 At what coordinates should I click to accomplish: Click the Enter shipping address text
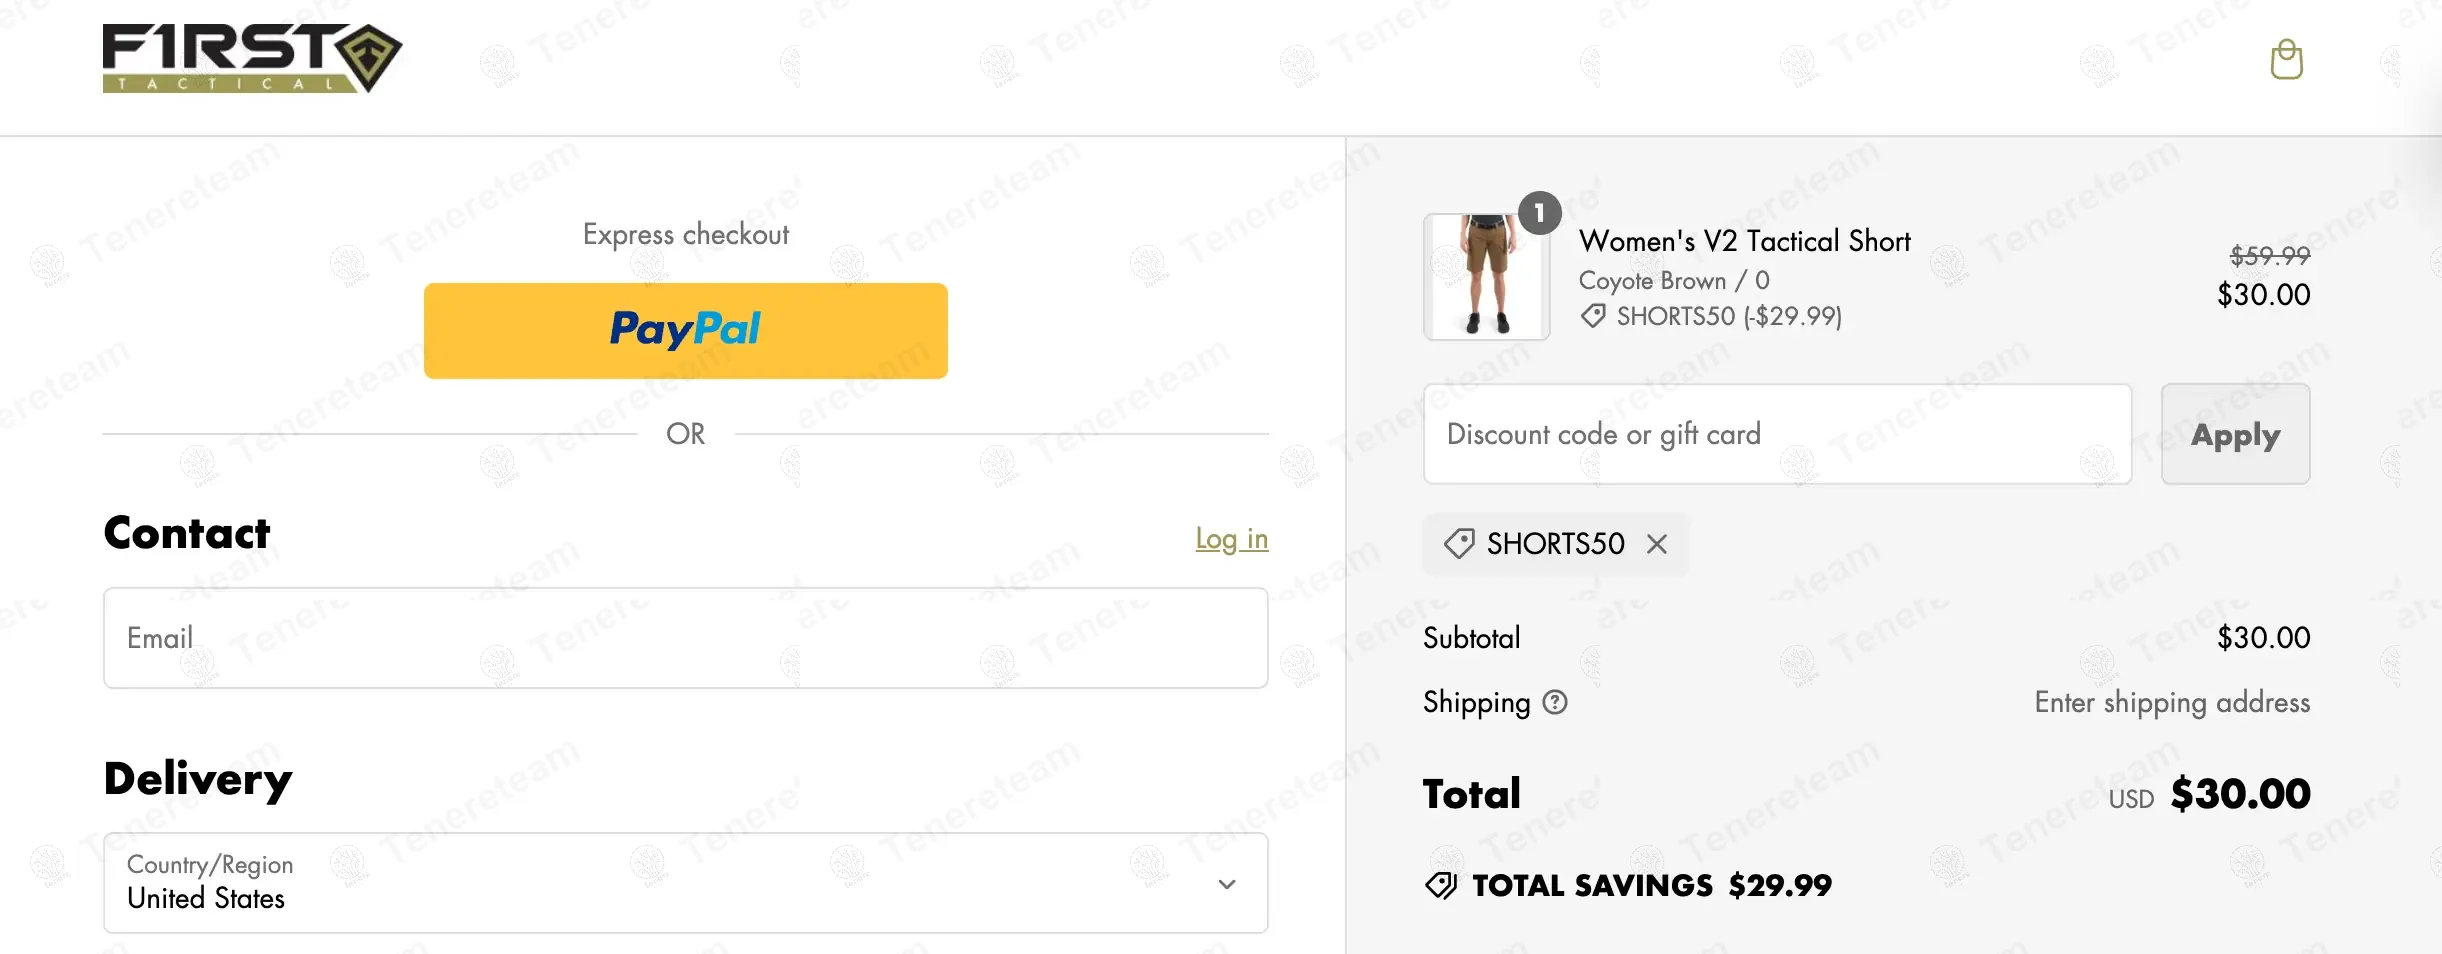2171,702
